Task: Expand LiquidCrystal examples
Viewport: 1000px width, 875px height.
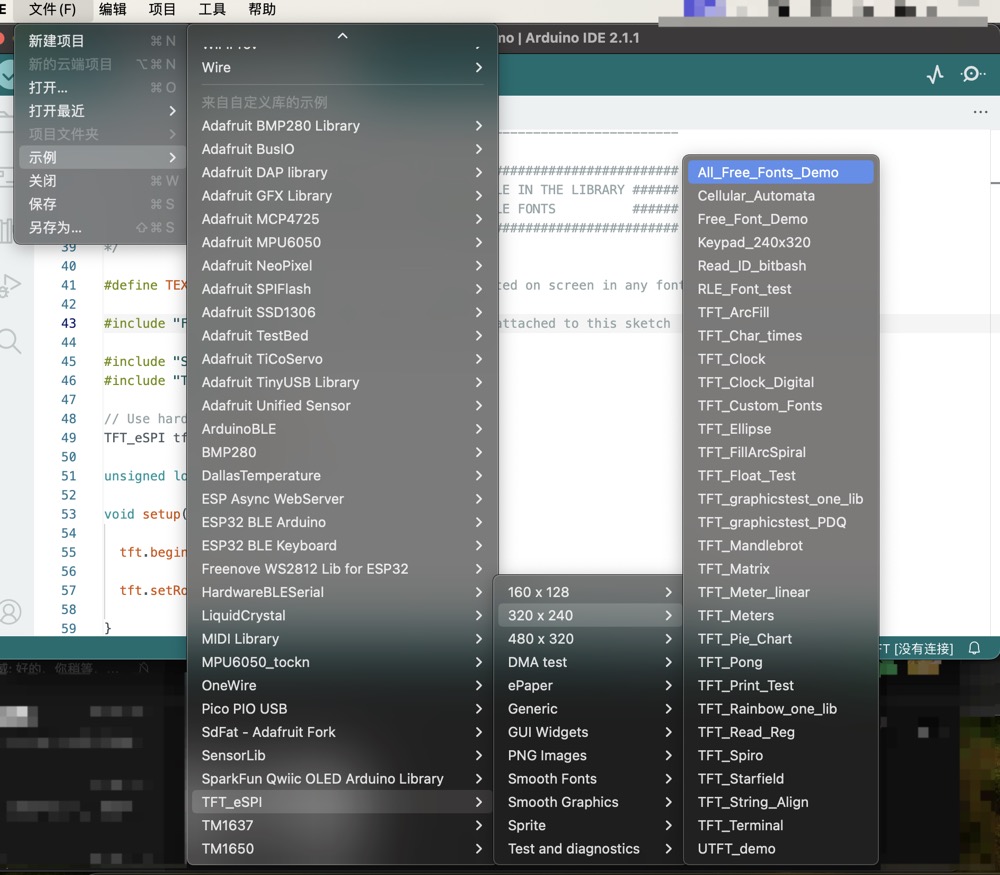Action: (342, 615)
